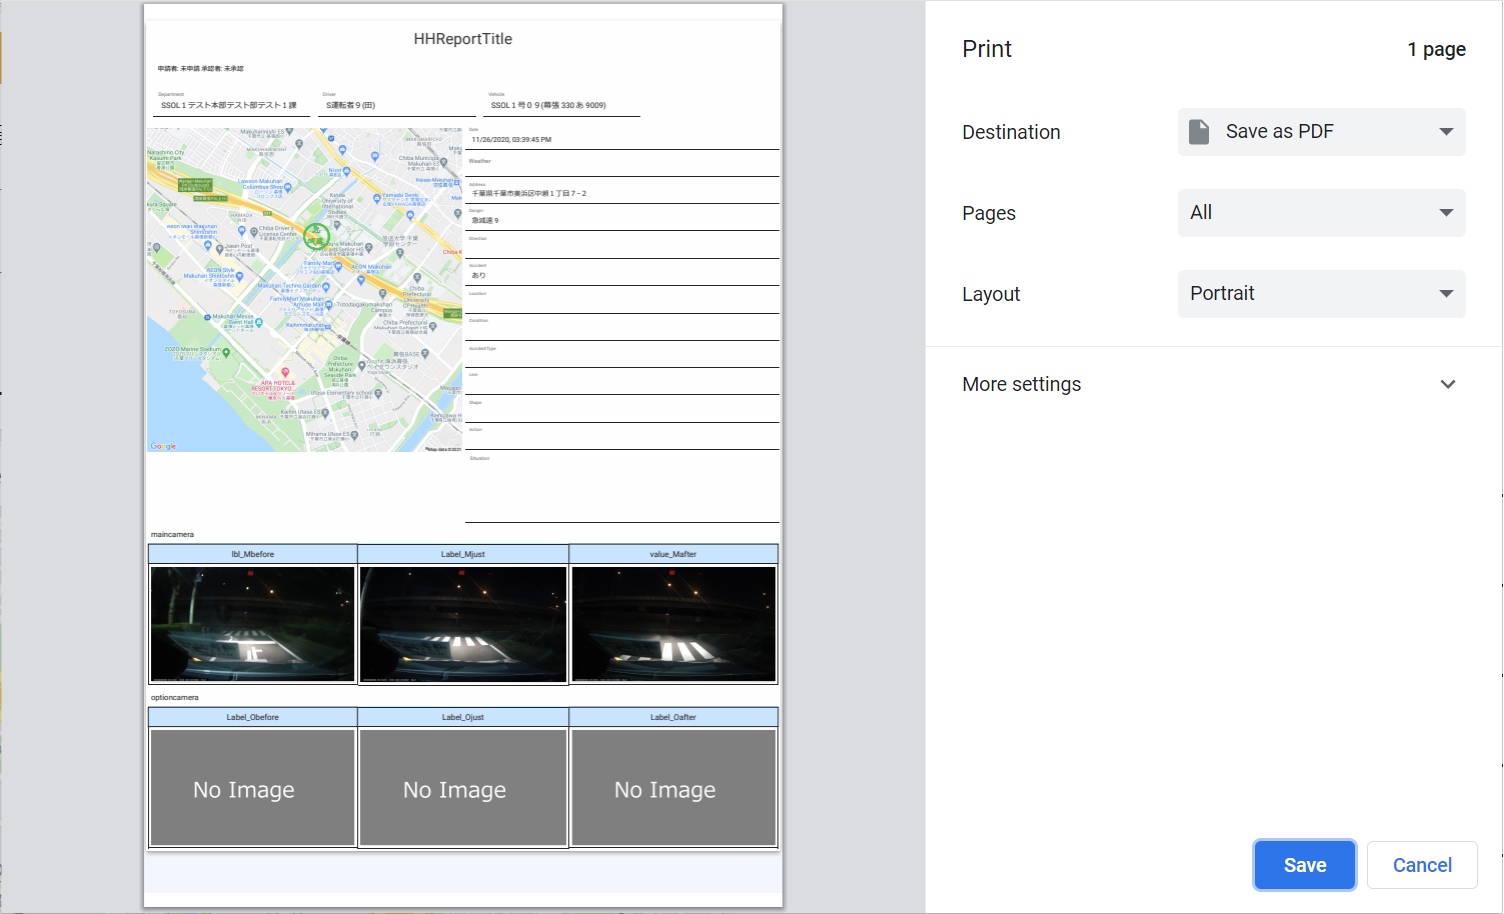Click the lbl_Mbefore camera image
The height and width of the screenshot is (914, 1504).
pos(252,624)
